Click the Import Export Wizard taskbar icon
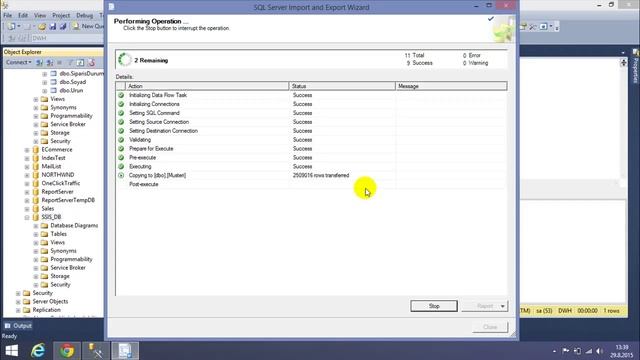640x360 pixels. pos(125,351)
